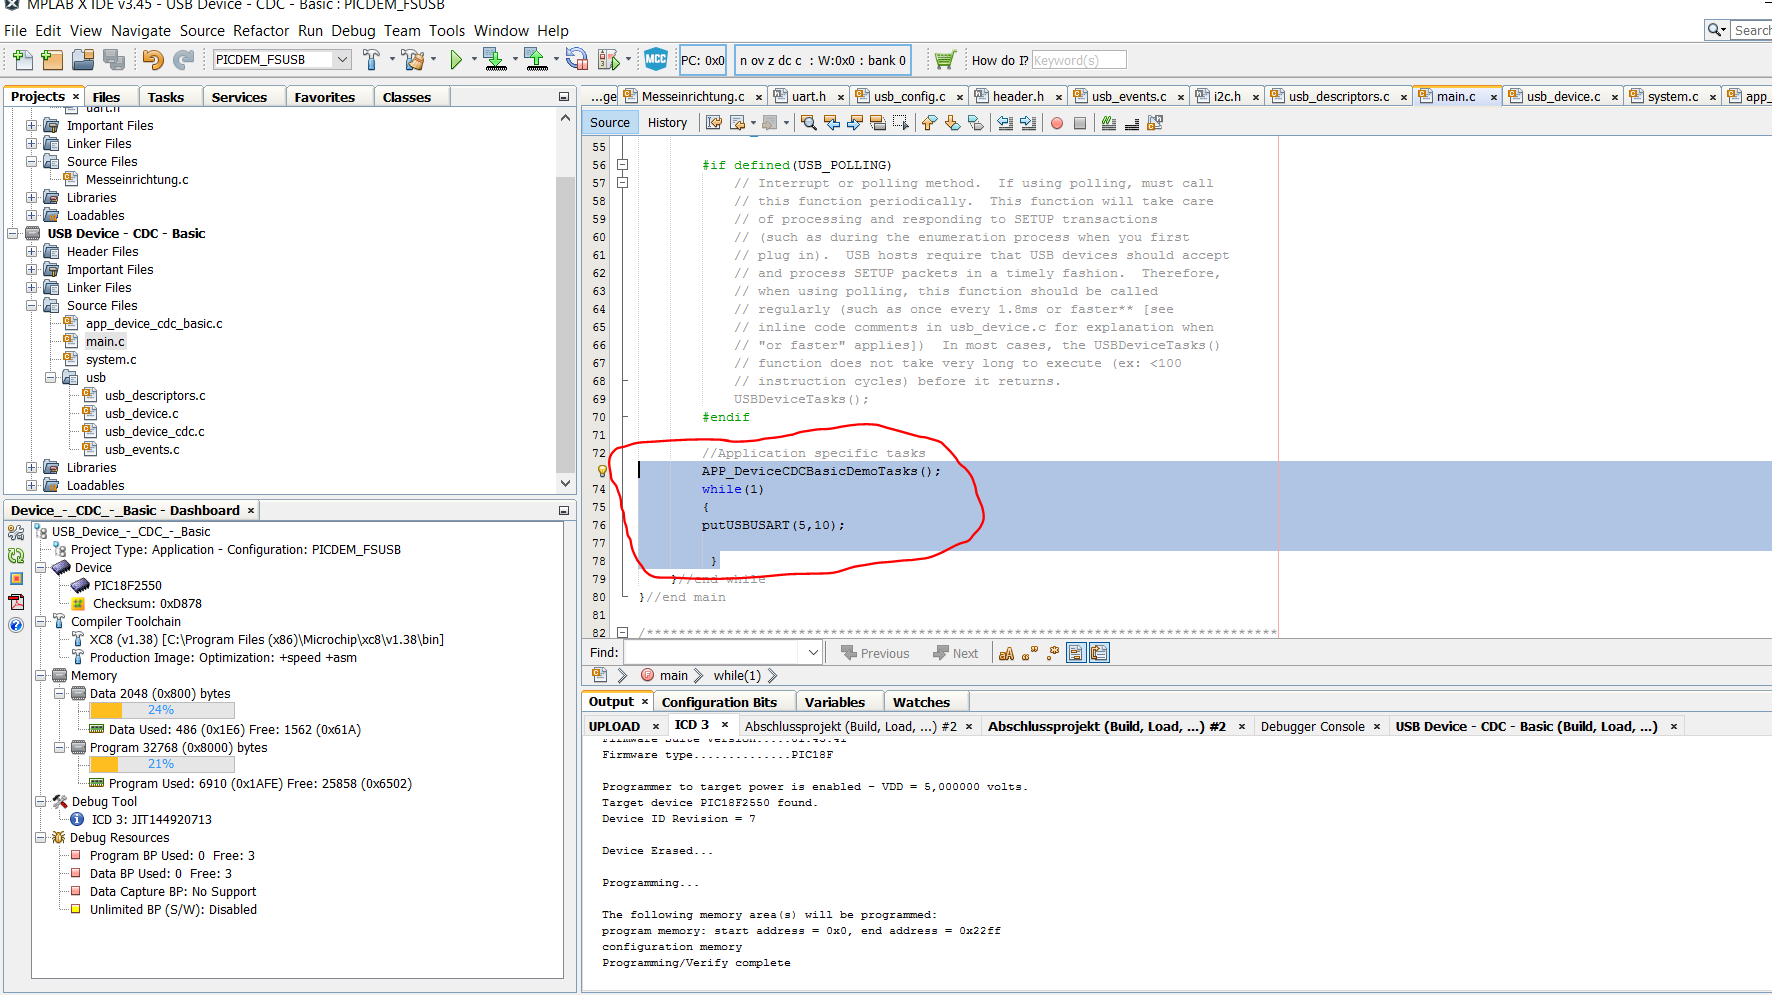The image size is (1772, 995).
Task: Collapse code fold at line 56
Action: pyautogui.click(x=622, y=165)
